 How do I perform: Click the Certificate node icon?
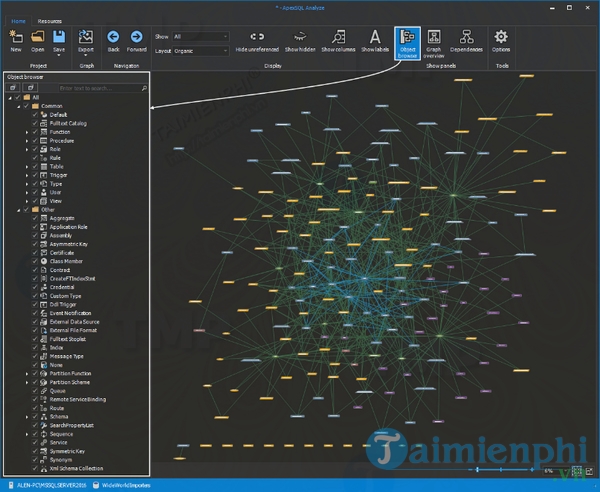[x=44, y=253]
